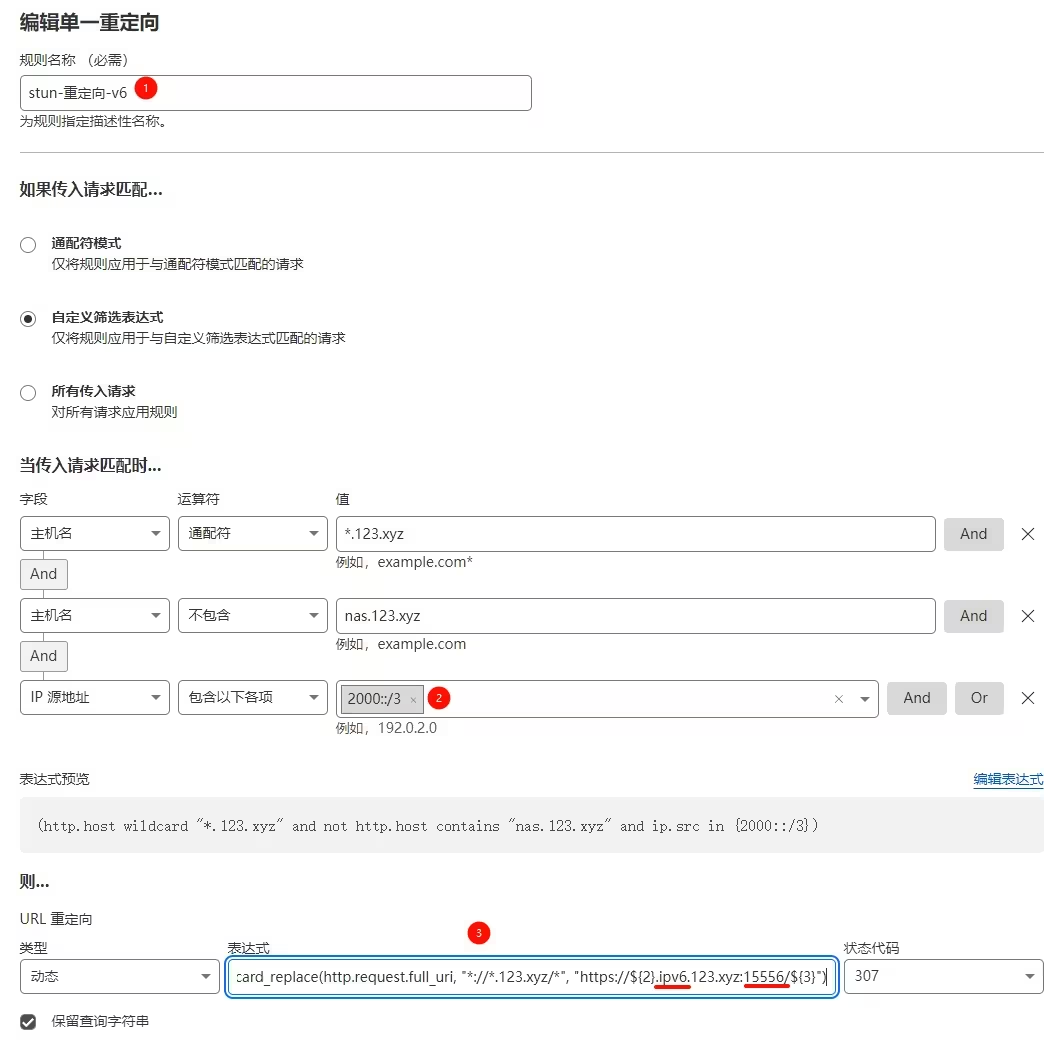The height and width of the screenshot is (1054, 1044).
Task: Select the 自定义筛选表达式 radio option
Action: [x=28, y=319]
